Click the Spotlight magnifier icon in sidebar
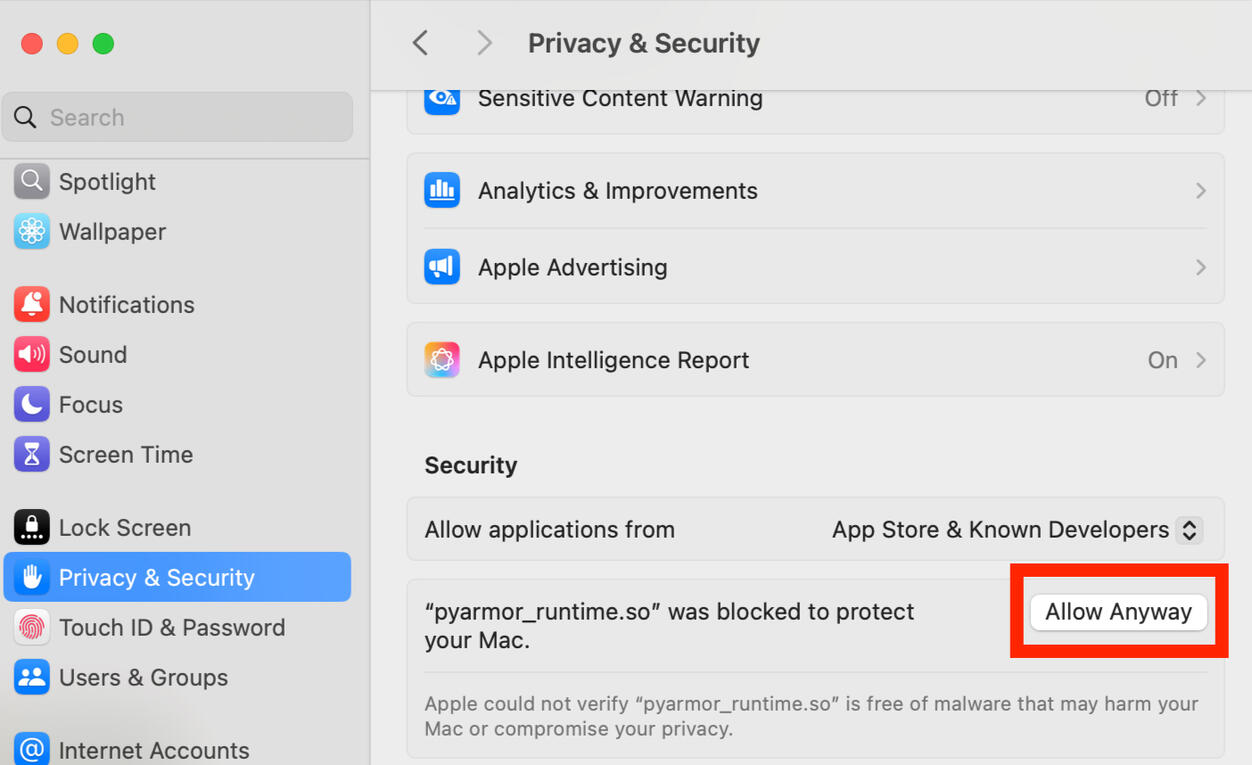1252x765 pixels. click(x=32, y=181)
